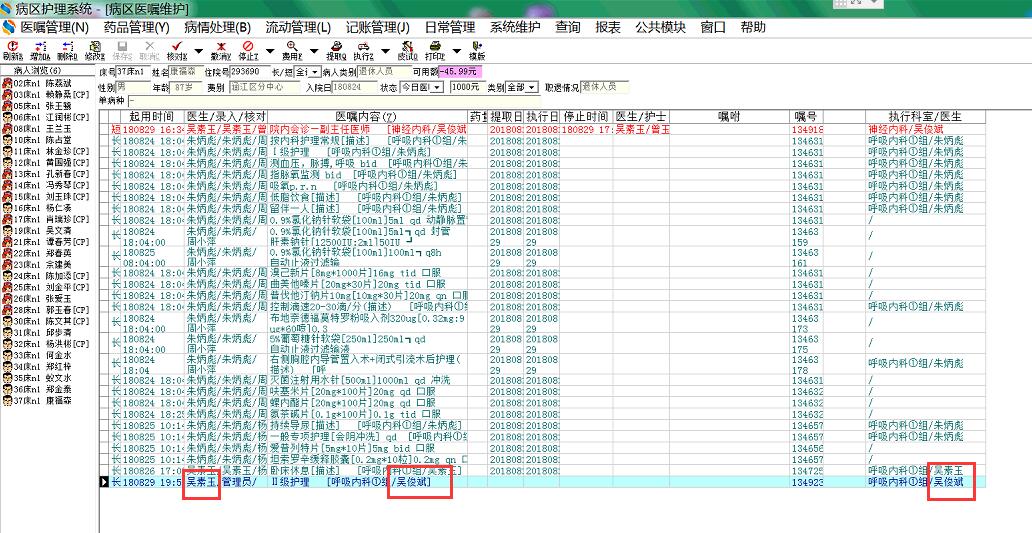Click the 删除 delete order toolbar icon
This screenshot has width=1032, height=533.
point(67,46)
